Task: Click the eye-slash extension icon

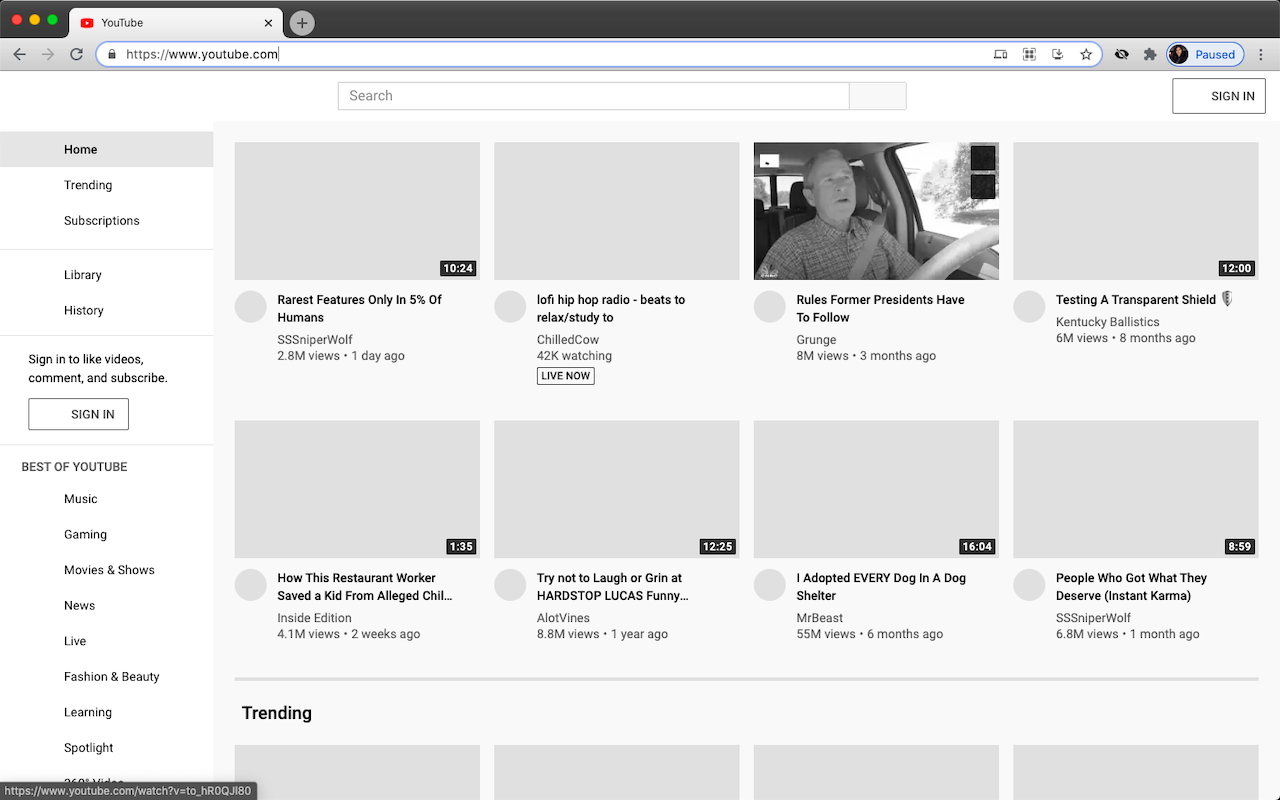Action: [x=1122, y=55]
